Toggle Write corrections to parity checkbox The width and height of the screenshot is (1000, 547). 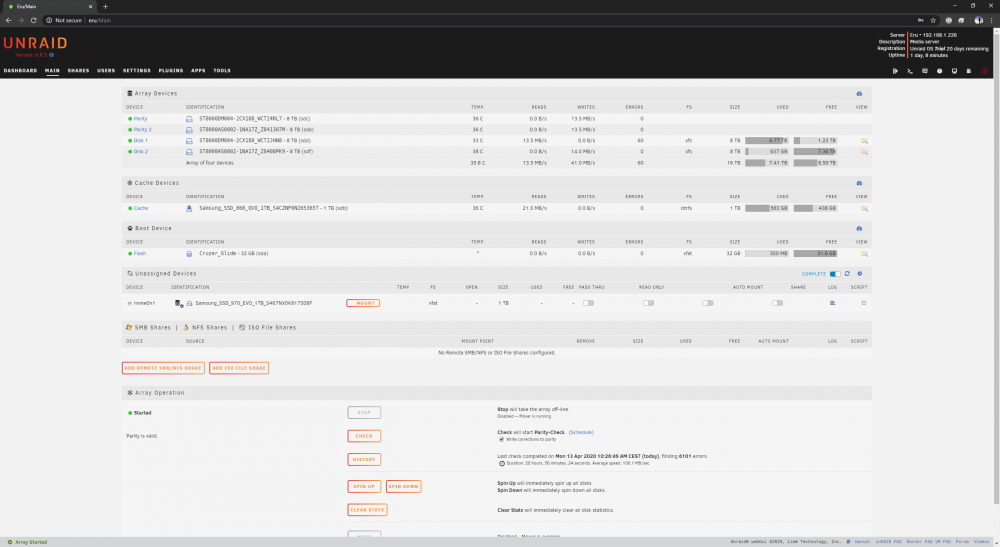coord(501,439)
